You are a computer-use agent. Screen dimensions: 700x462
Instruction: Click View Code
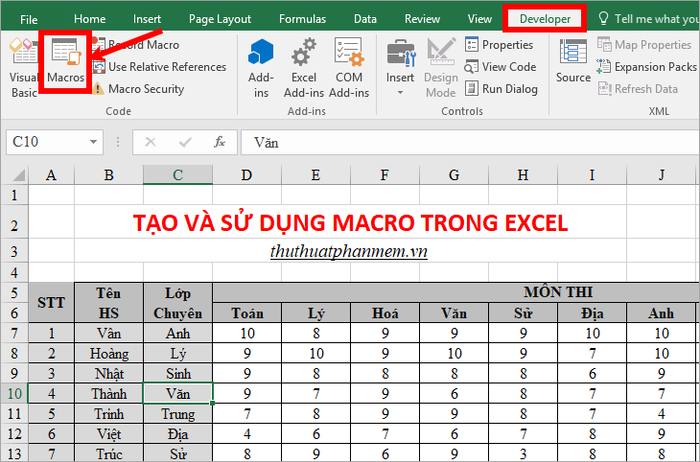[500, 67]
